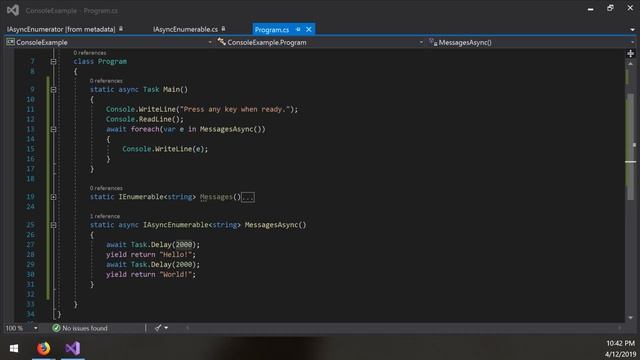
Task: Expand the collapsed Messages() method
Action: 53,197
